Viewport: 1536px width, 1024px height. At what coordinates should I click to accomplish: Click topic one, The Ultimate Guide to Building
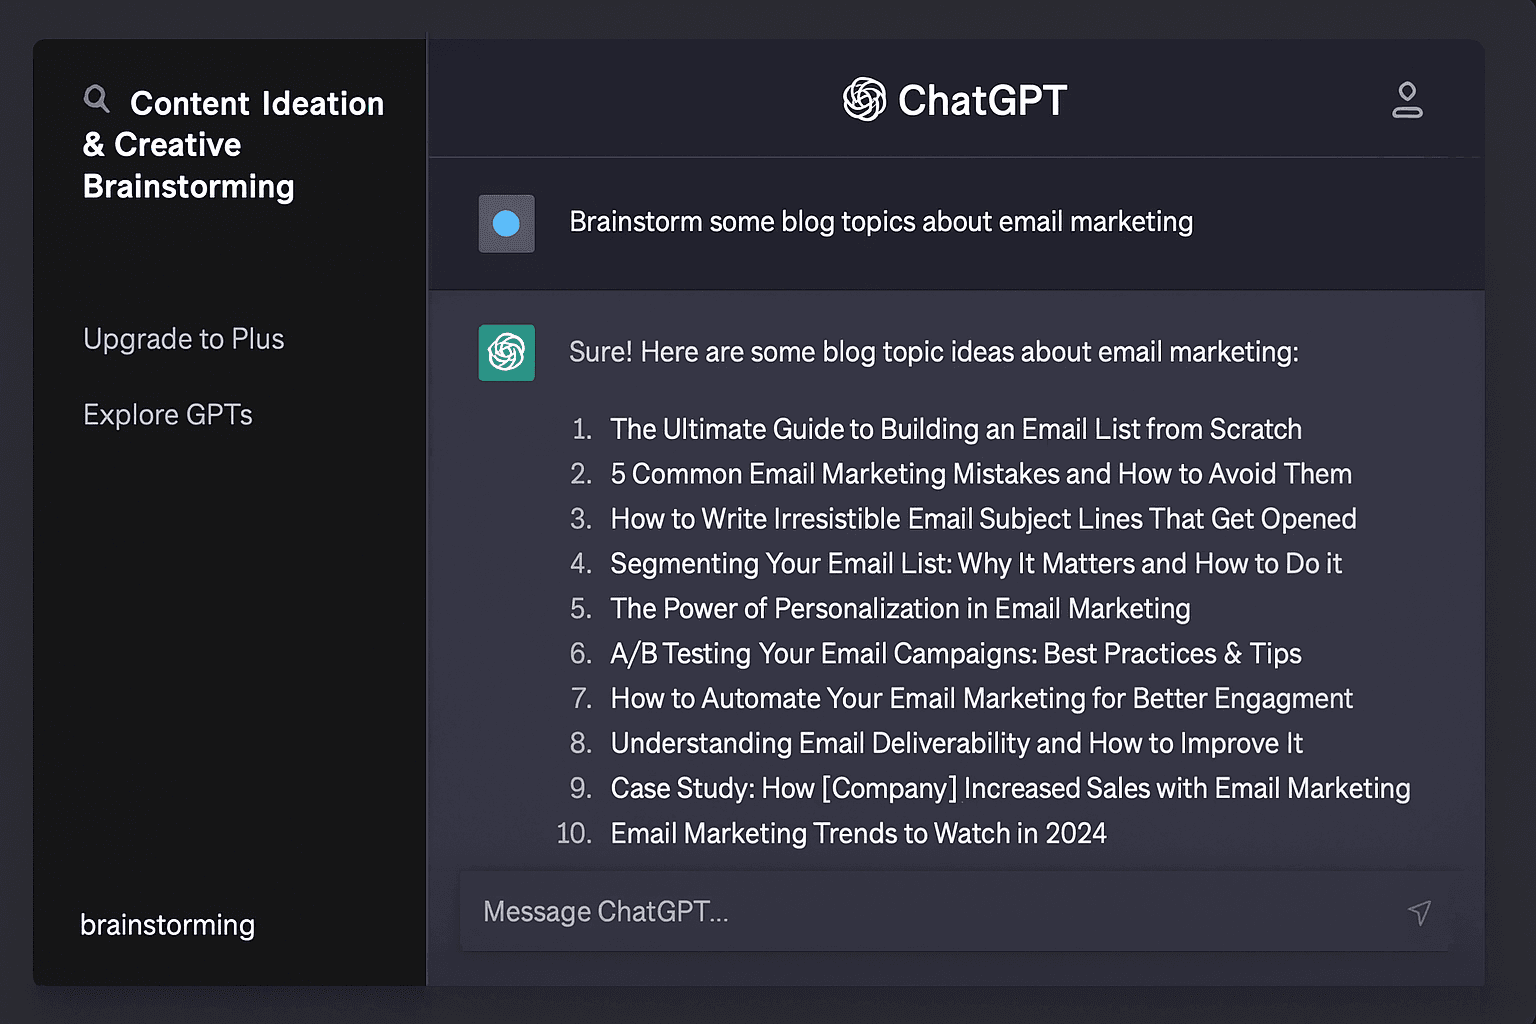(955, 429)
